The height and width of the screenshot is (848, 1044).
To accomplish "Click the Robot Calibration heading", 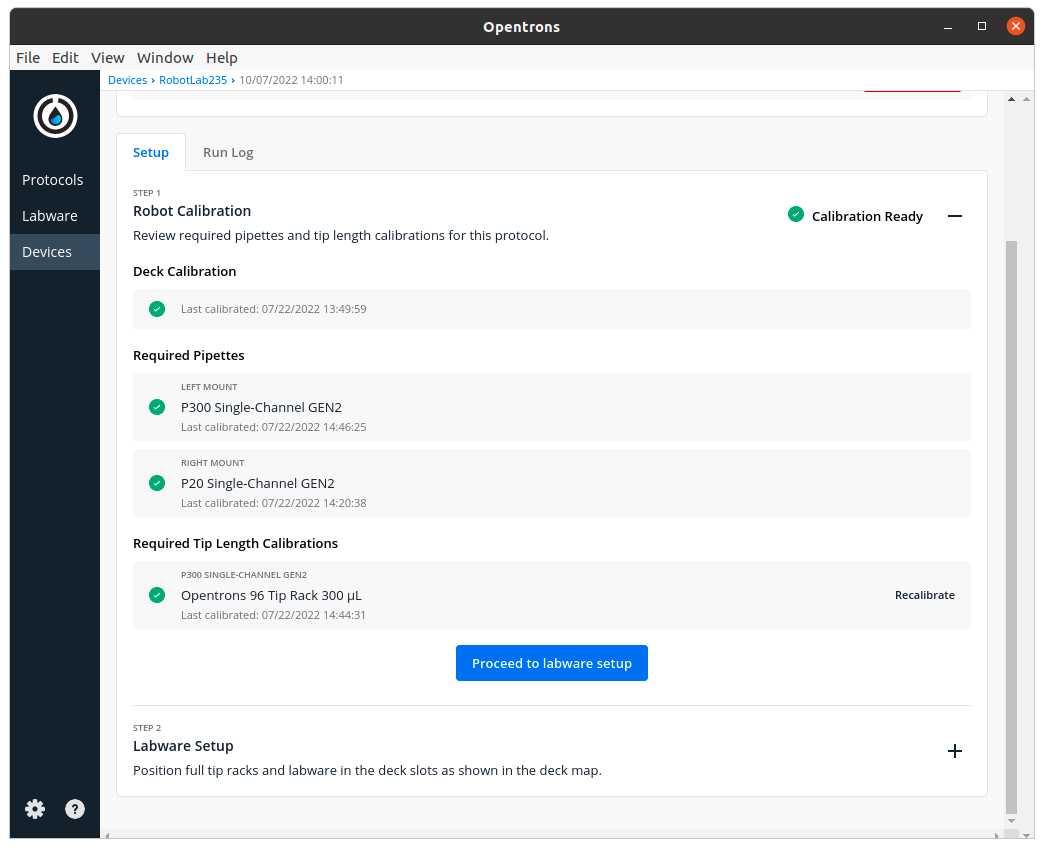I will (x=192, y=211).
